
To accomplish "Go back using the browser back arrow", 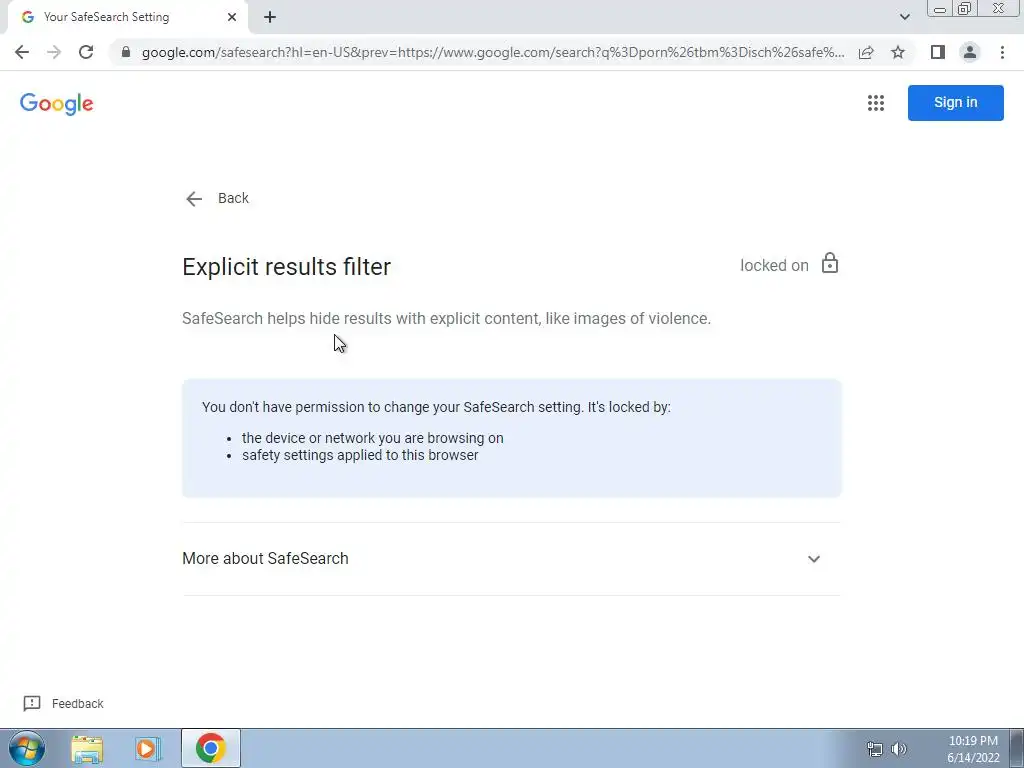I will [22, 52].
